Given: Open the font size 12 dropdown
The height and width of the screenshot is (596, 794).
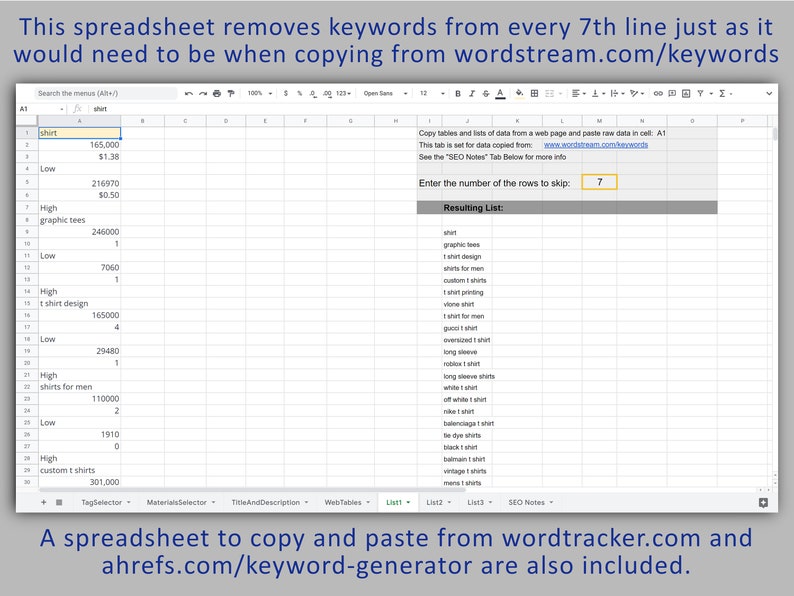Looking at the screenshot, I should pyautogui.click(x=432, y=93).
